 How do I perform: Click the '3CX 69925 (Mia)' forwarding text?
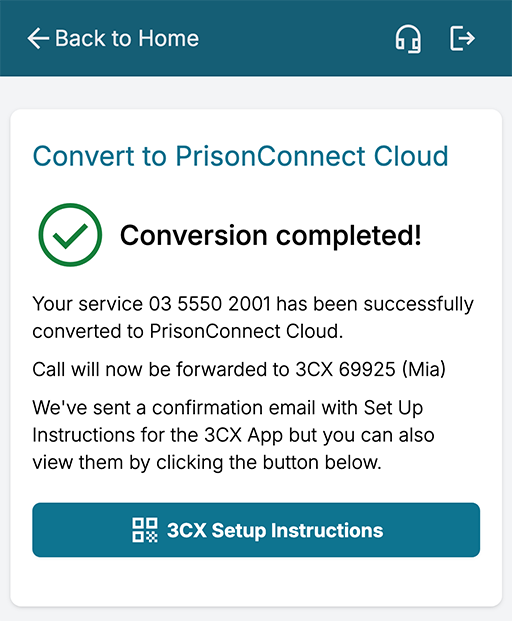pos(371,370)
